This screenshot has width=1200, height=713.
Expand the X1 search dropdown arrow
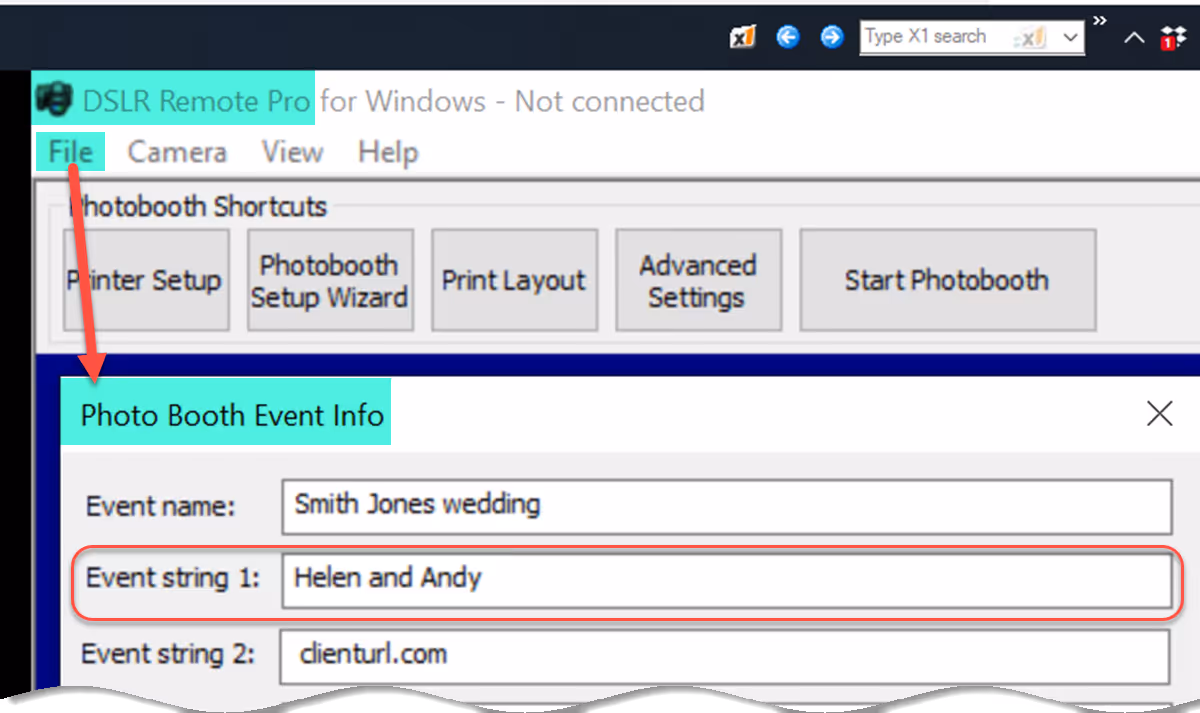point(1071,37)
